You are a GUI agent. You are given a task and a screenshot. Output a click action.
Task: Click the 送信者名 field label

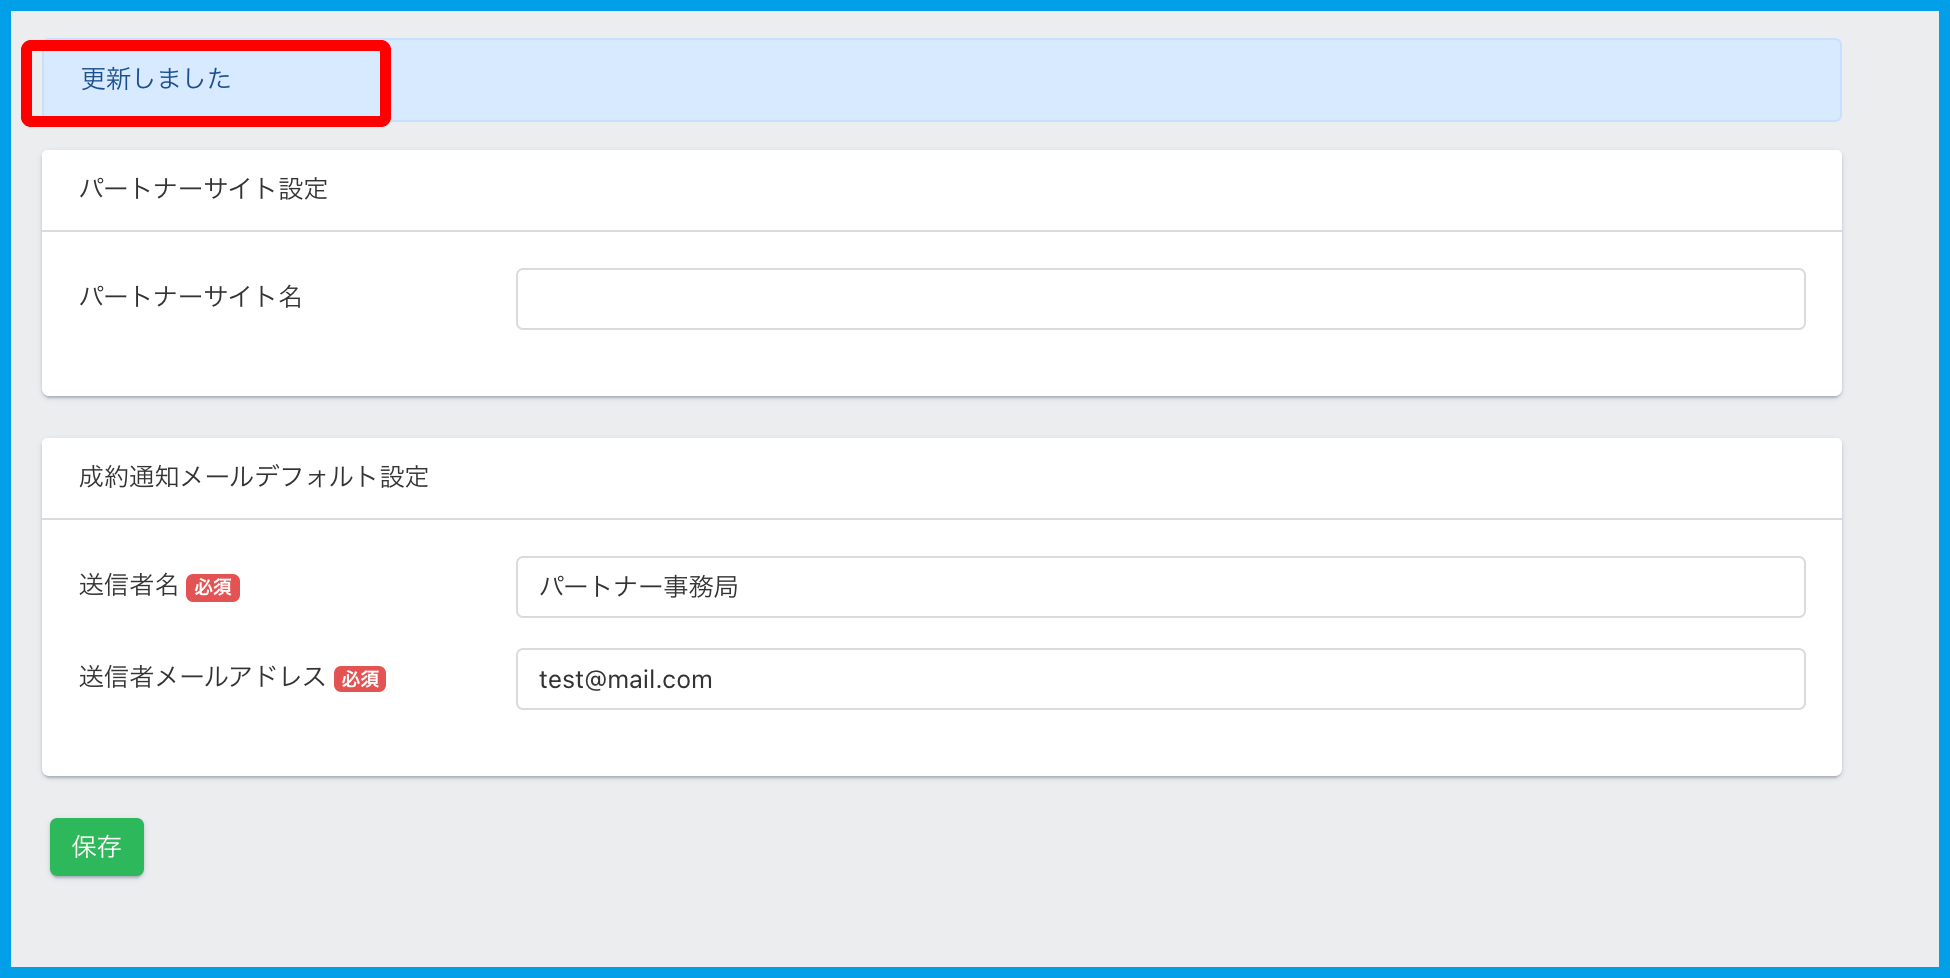click(129, 585)
